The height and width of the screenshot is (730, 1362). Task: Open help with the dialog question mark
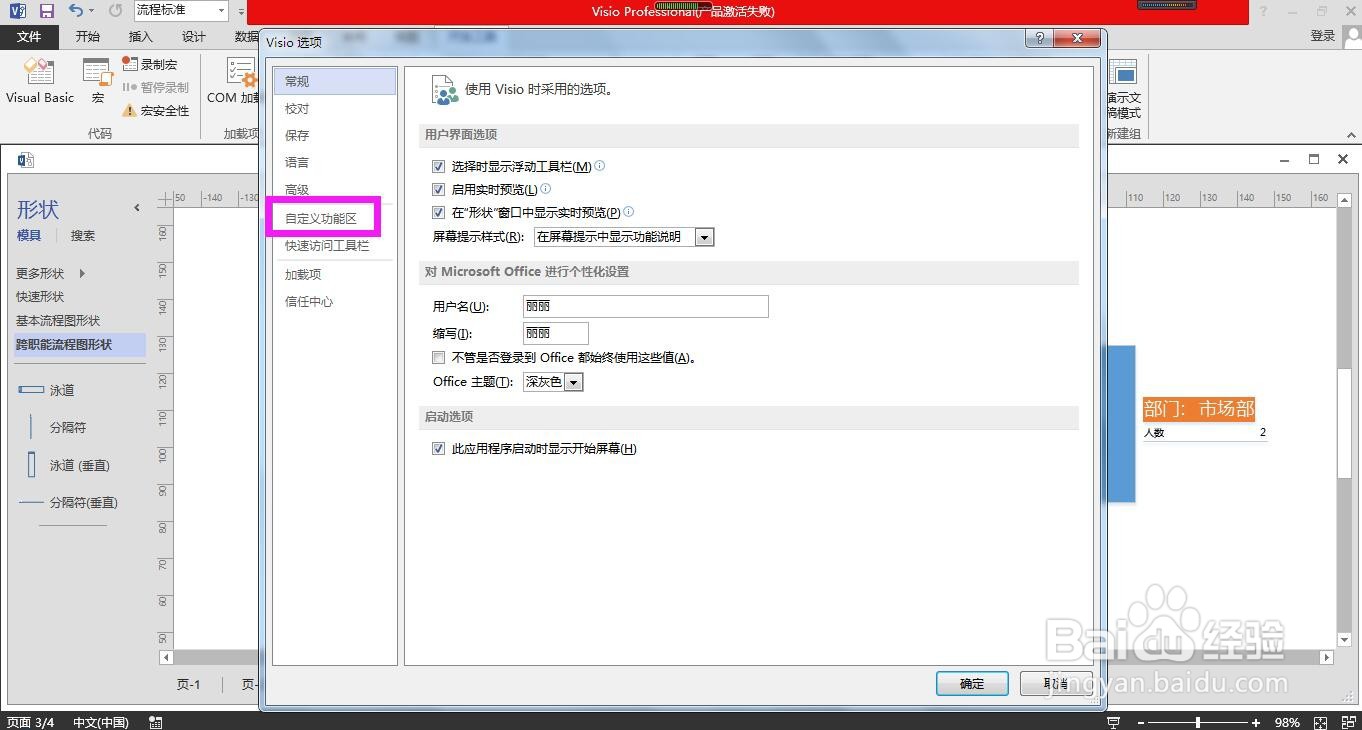(1040, 38)
